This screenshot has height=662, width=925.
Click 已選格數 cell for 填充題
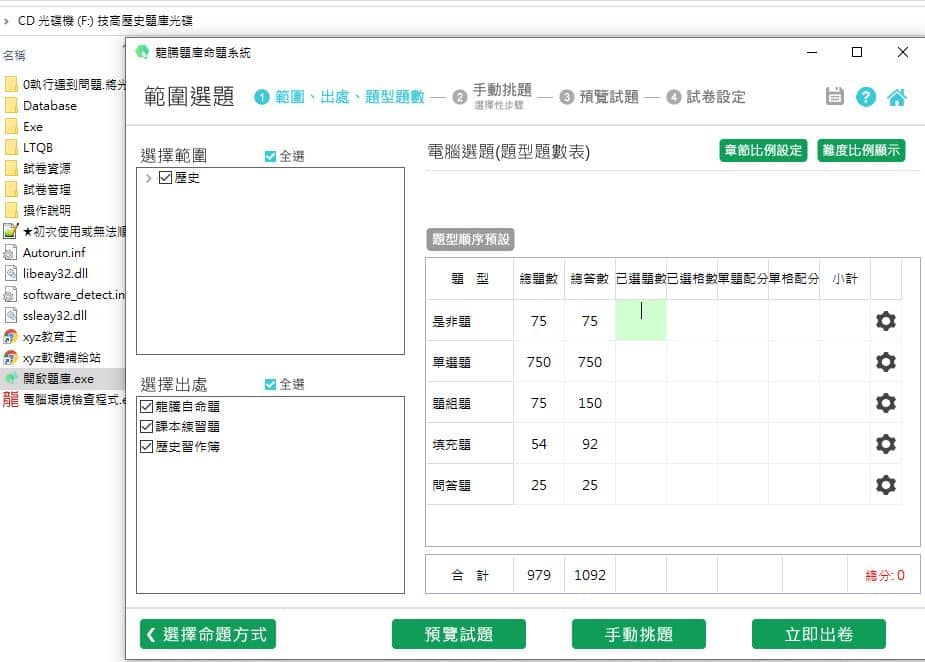click(x=692, y=444)
